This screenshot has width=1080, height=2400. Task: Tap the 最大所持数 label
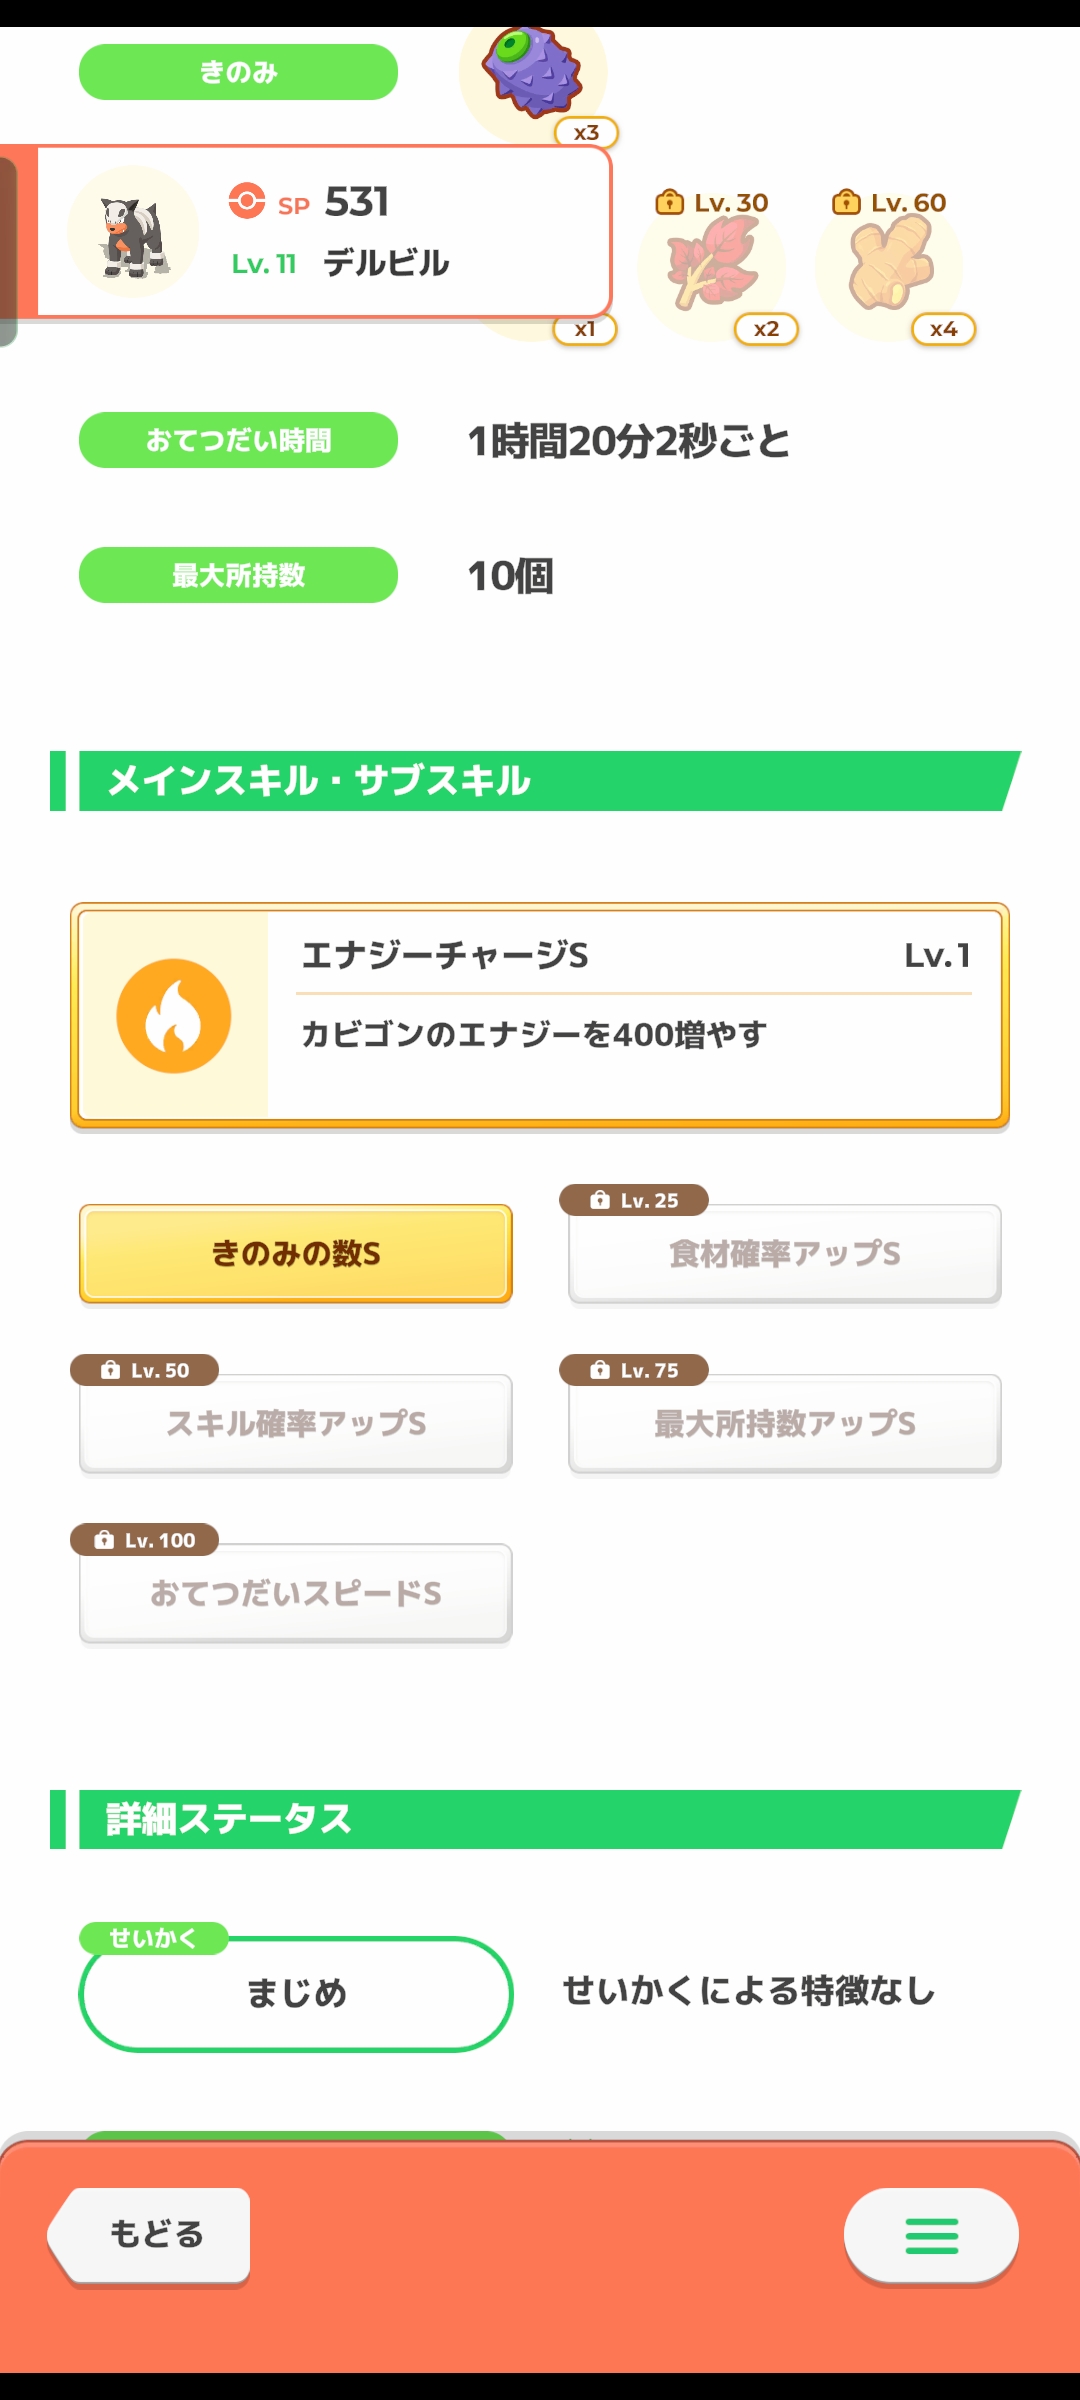coord(238,575)
